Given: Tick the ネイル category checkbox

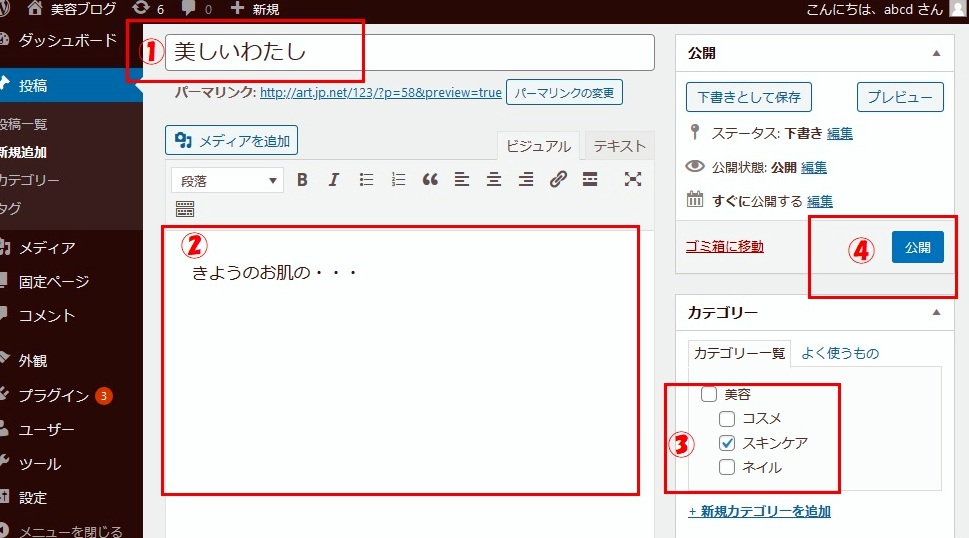Looking at the screenshot, I should click(727, 467).
